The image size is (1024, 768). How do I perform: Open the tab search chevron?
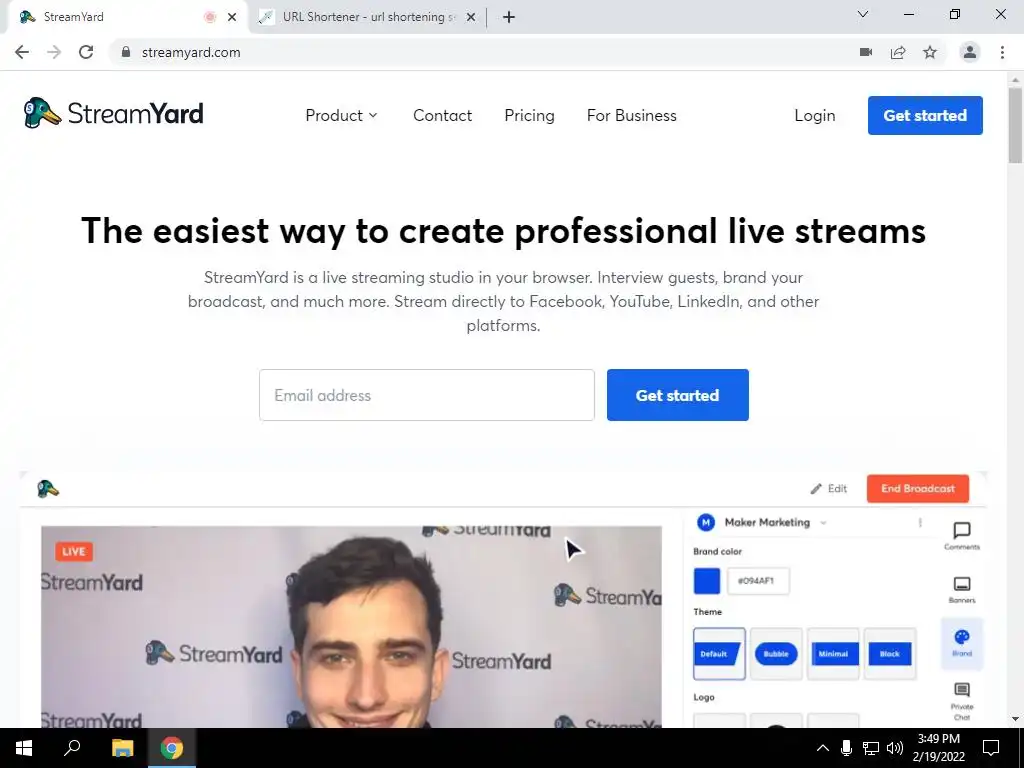[863, 14]
